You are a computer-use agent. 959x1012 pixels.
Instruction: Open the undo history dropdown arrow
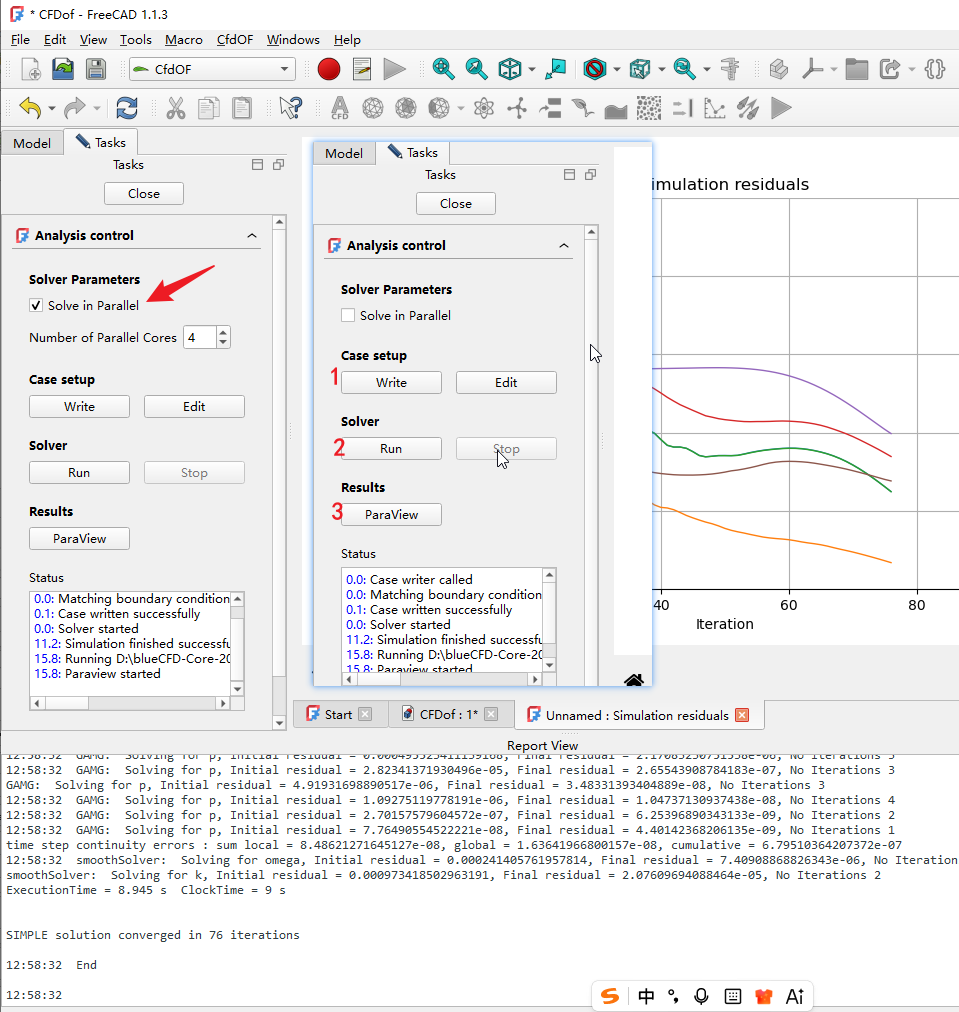tap(52, 108)
